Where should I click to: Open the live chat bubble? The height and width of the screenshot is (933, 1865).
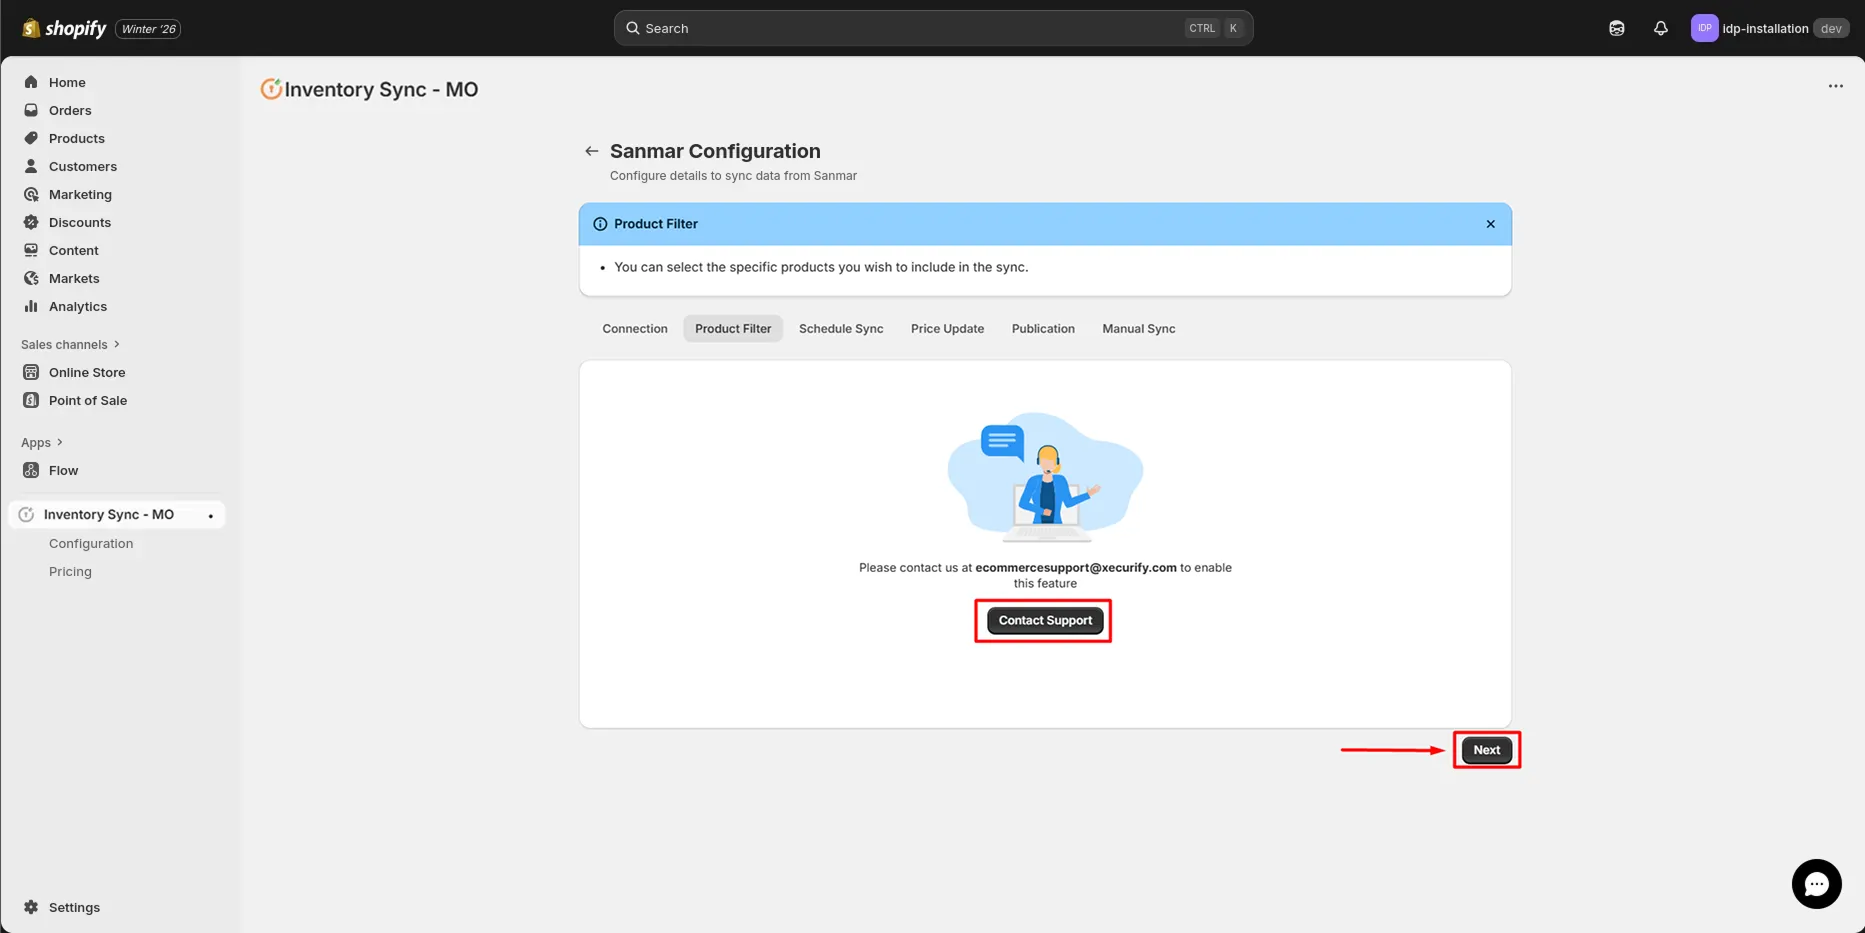coord(1817,884)
